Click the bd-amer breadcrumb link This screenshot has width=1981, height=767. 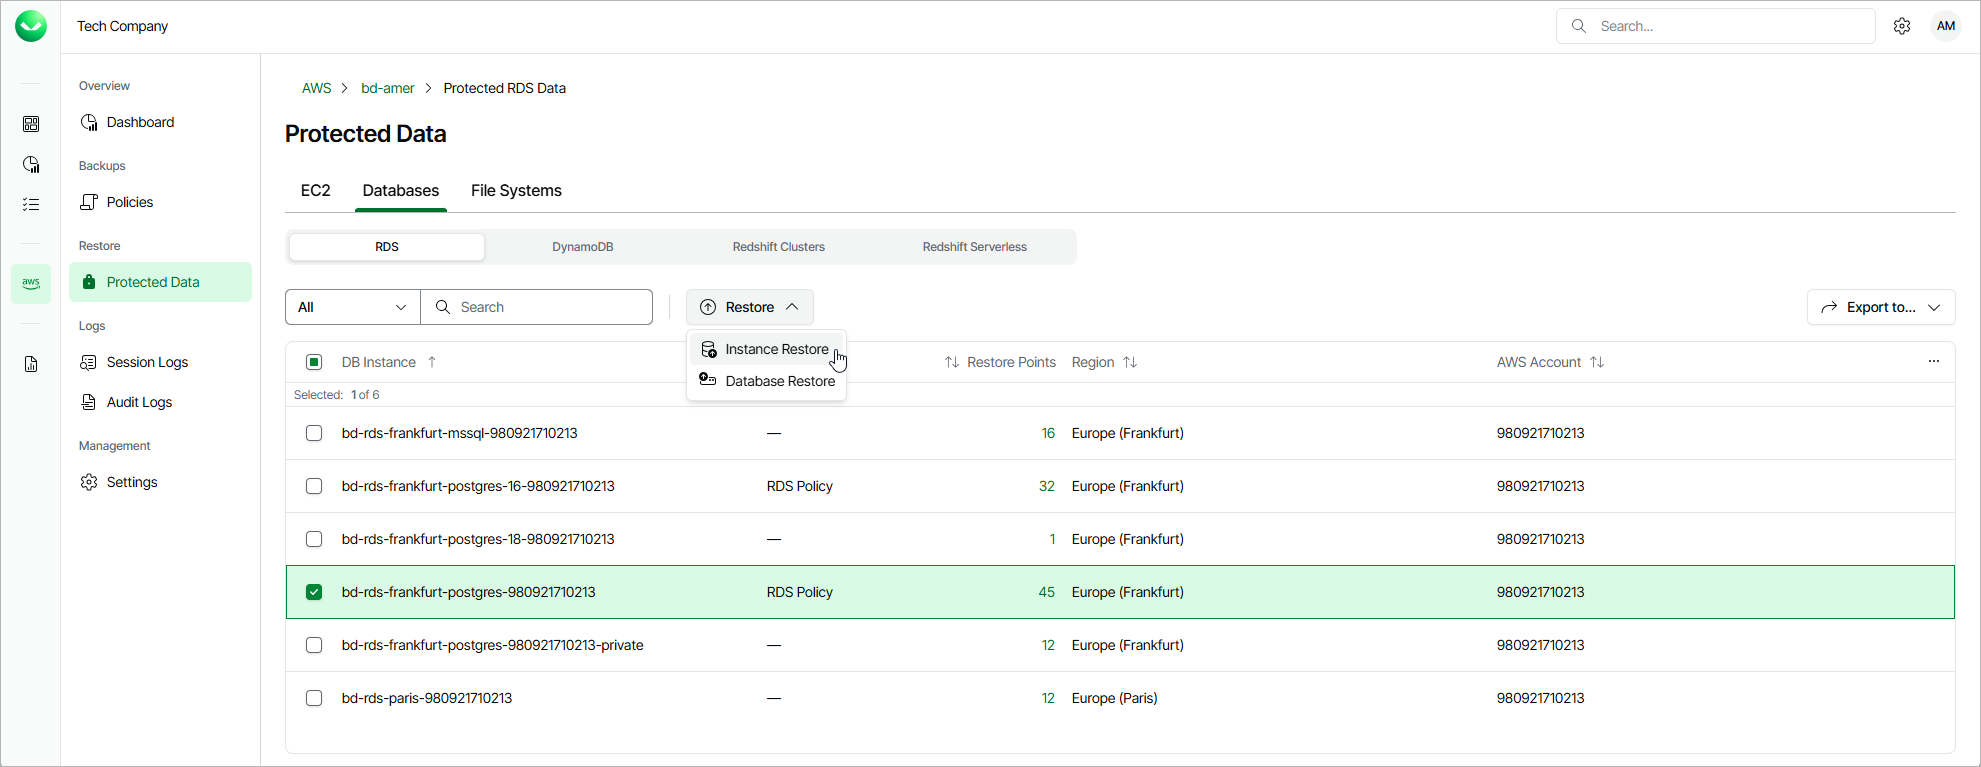[x=387, y=88]
